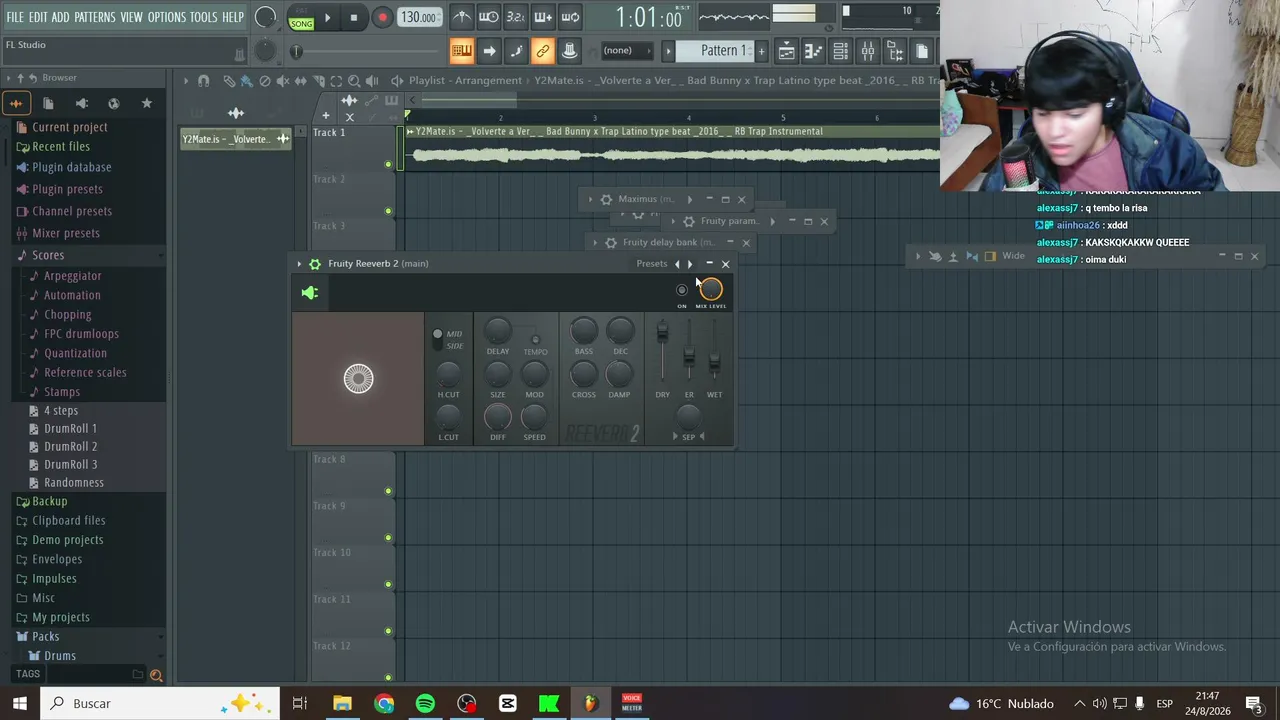
Task: Open Presets in Fruity Reeverb 2
Action: click(651, 264)
